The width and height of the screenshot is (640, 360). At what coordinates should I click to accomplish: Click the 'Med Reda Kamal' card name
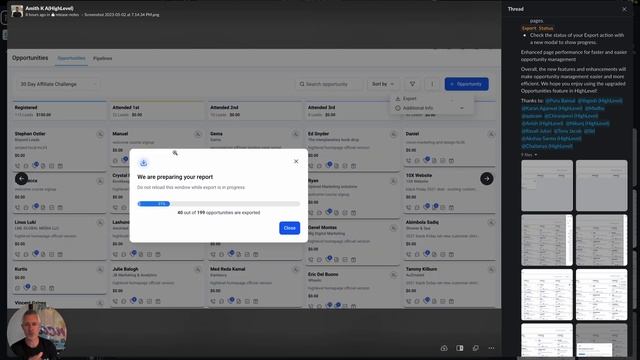pos(227,269)
